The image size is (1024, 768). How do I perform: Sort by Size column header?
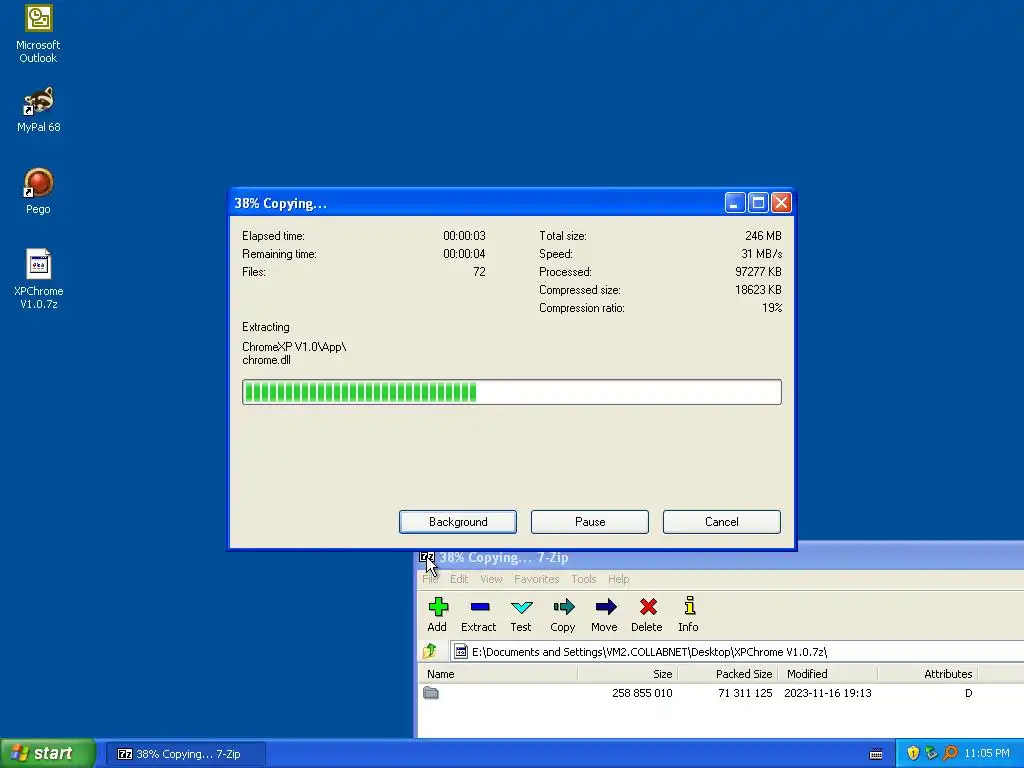628,674
